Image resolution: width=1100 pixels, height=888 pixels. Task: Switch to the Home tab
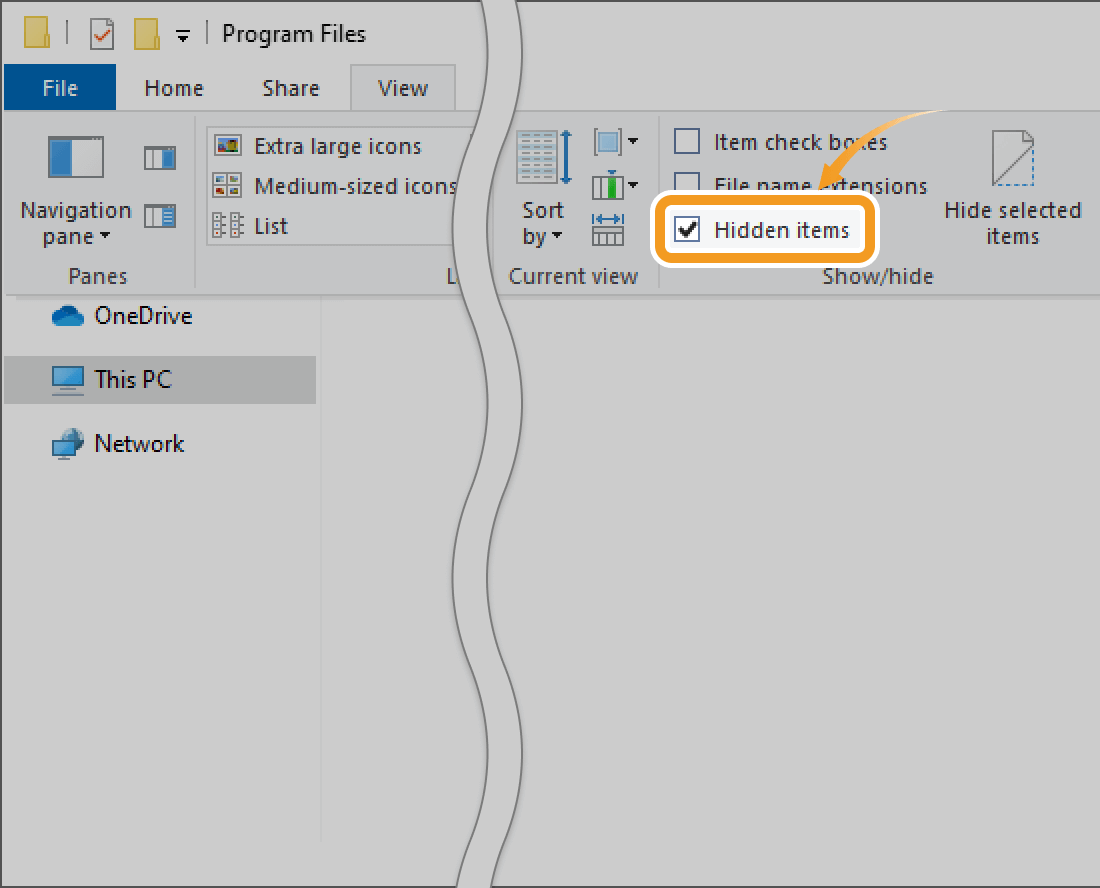pyautogui.click(x=173, y=88)
